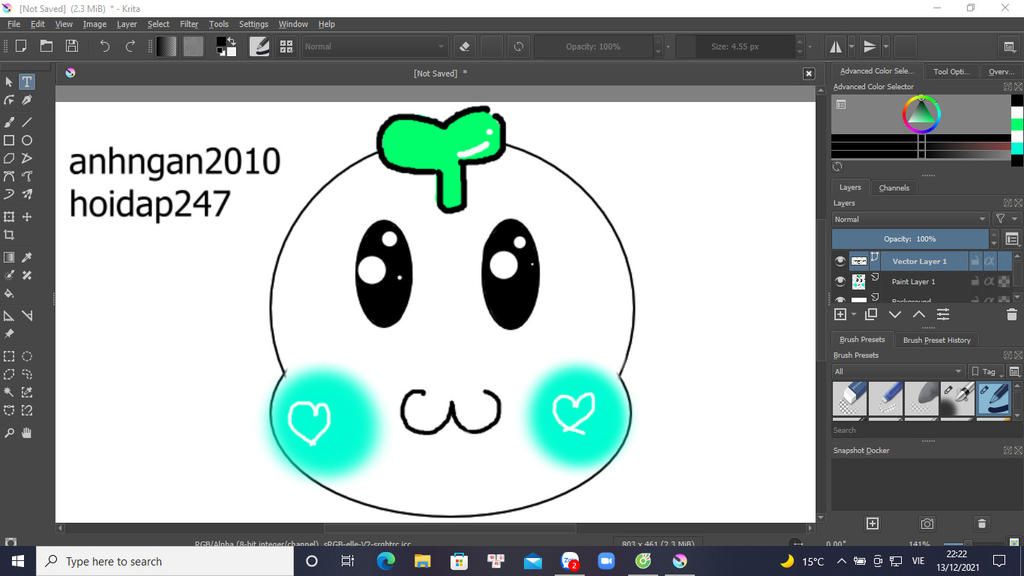Select the Transform tool

(9, 217)
